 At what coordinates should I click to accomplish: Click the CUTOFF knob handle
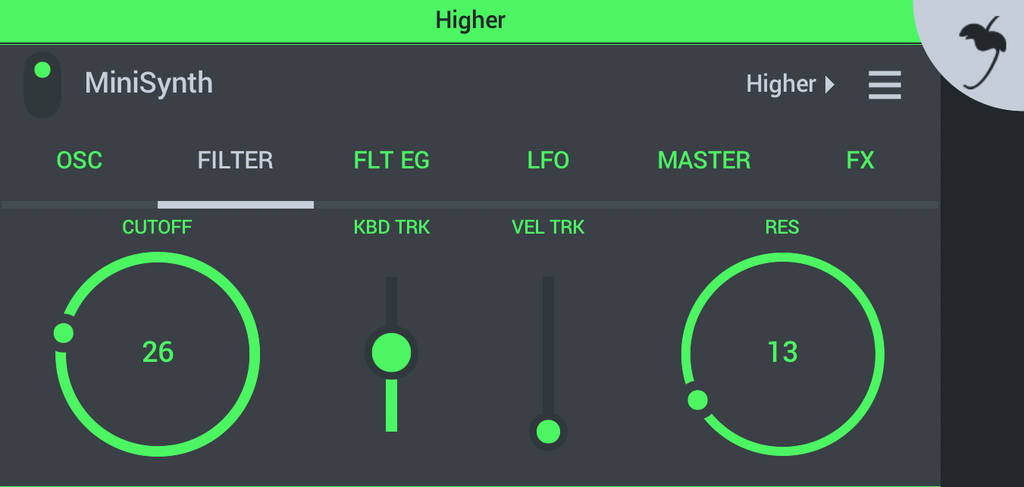(x=63, y=333)
